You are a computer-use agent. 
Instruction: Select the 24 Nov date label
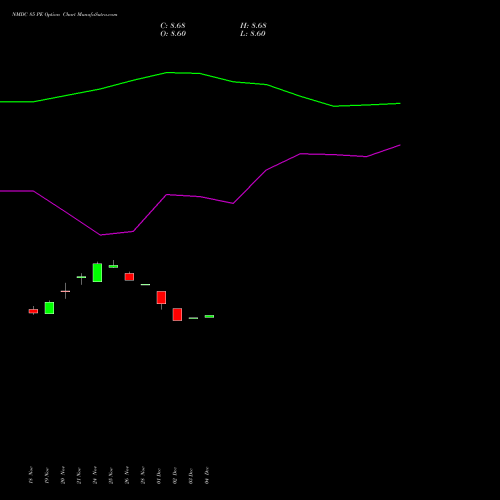tap(95, 475)
